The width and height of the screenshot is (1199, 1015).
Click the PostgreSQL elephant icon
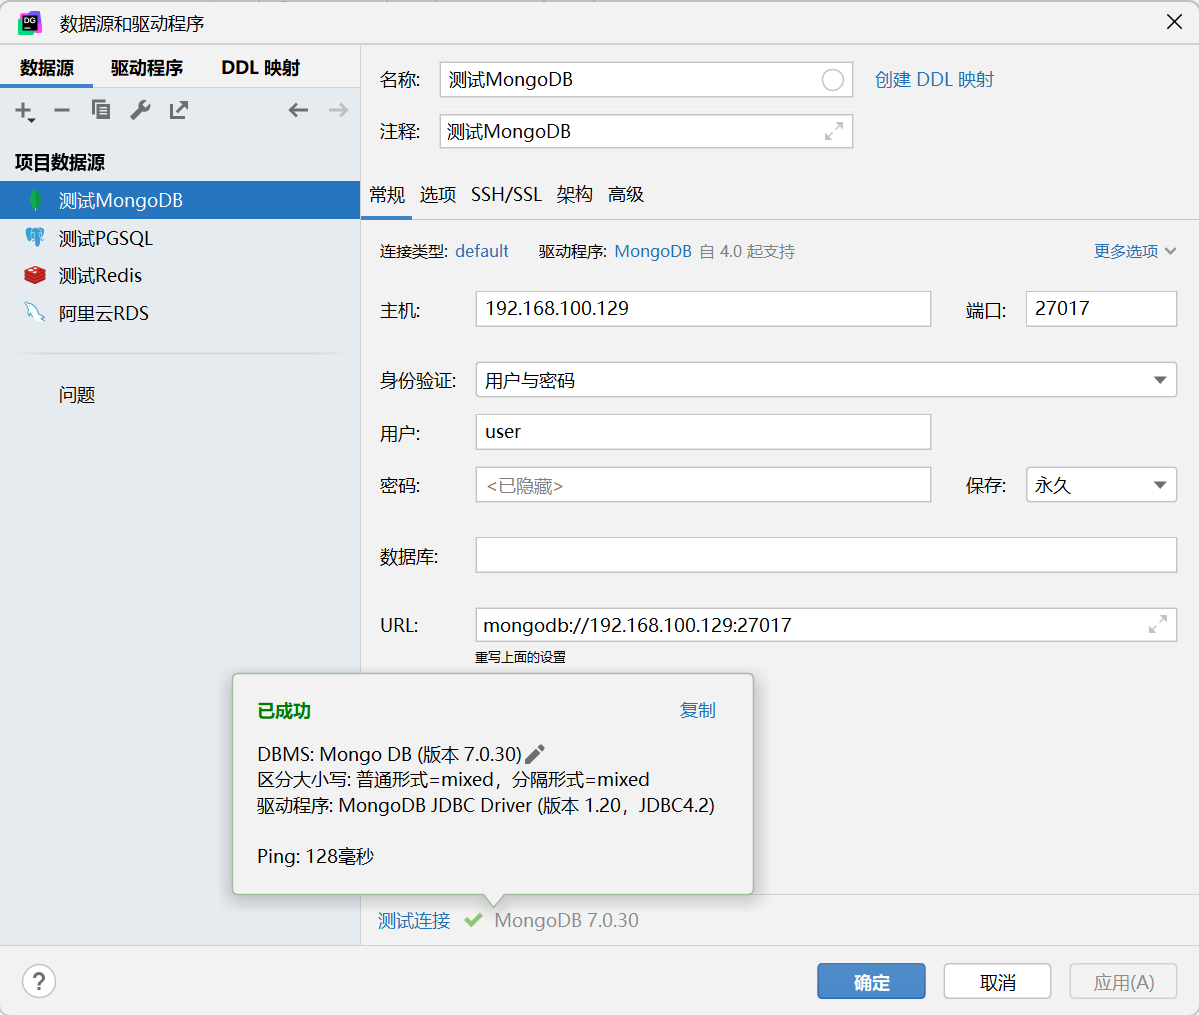click(34, 238)
